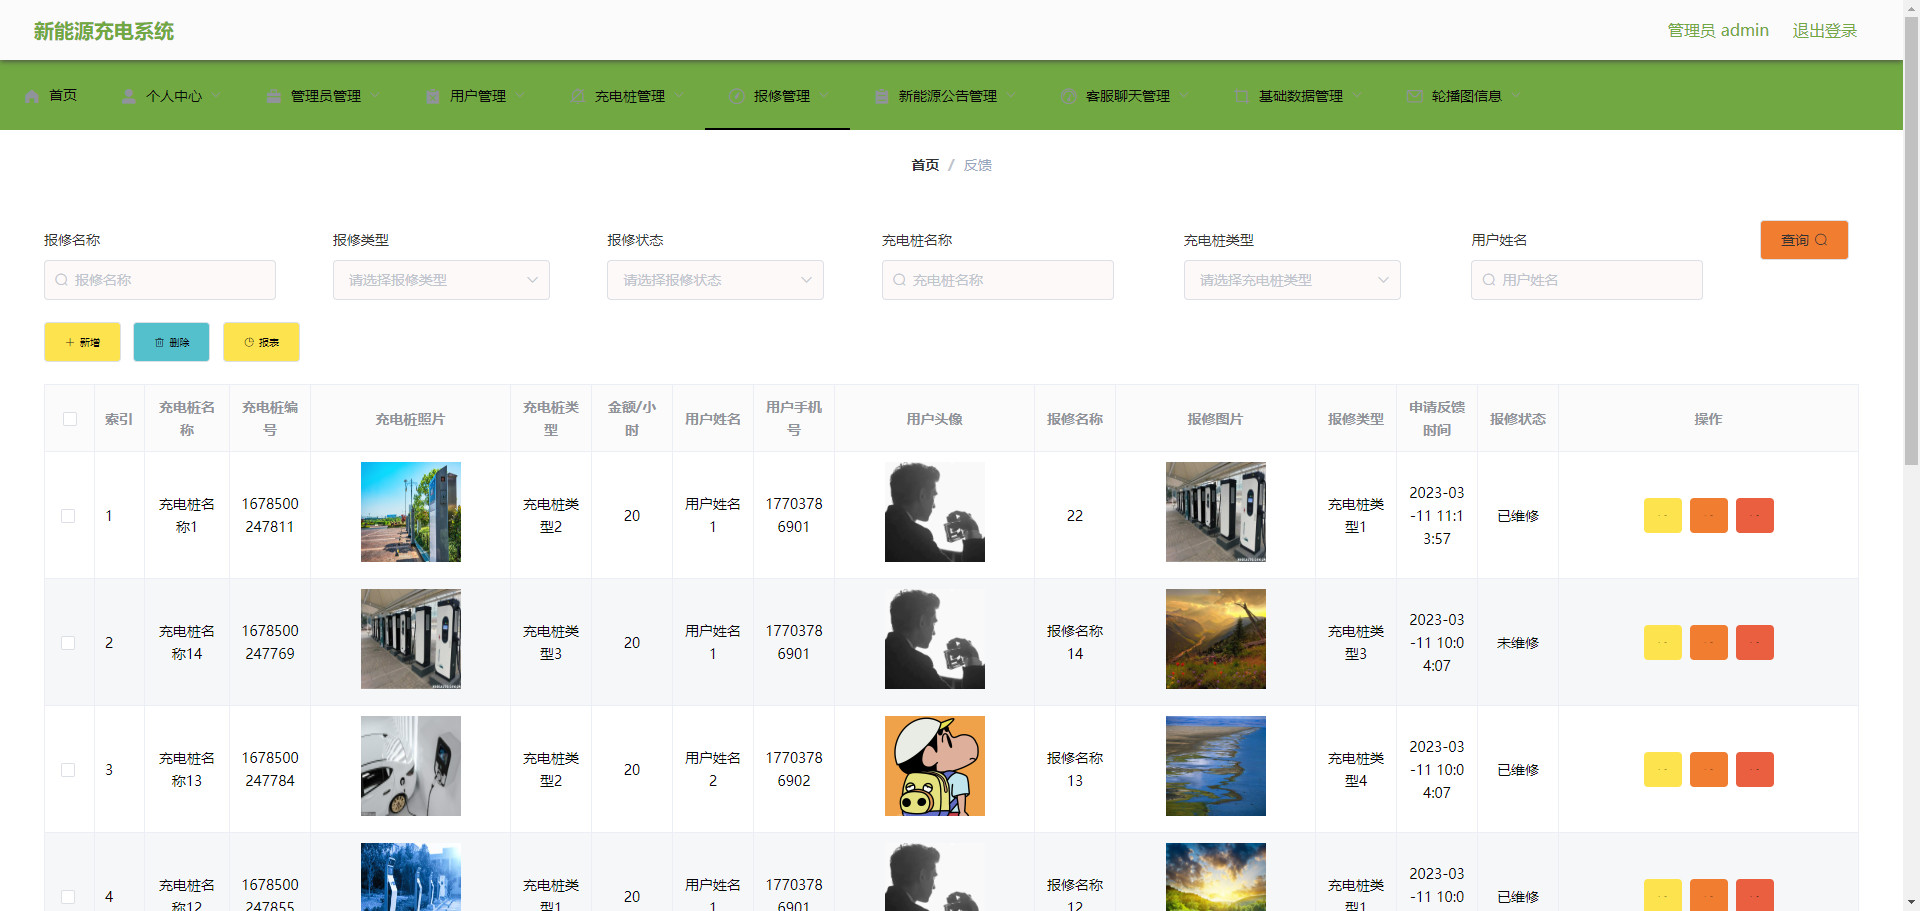Click the yellow 报表 button
The image size is (1920, 911).
pos(261,342)
